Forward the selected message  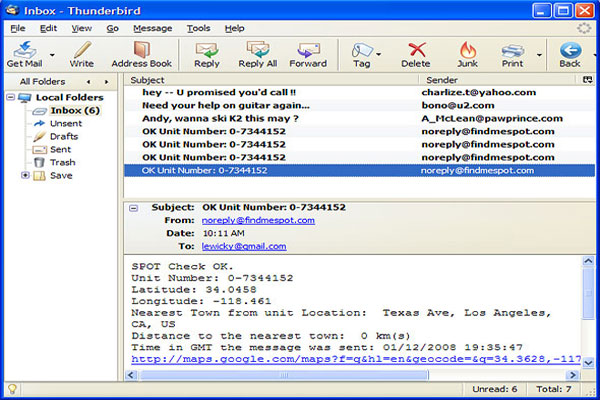tap(308, 54)
